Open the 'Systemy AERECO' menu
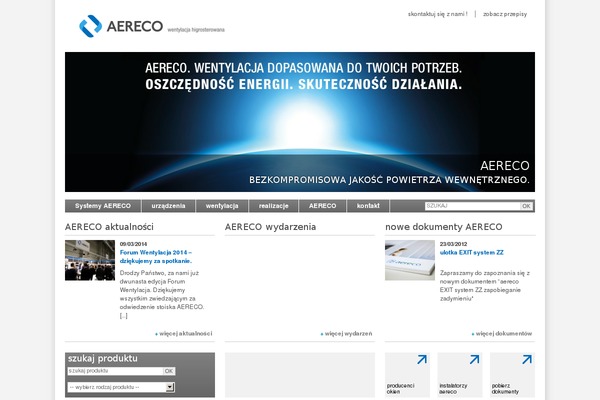 click(x=103, y=206)
